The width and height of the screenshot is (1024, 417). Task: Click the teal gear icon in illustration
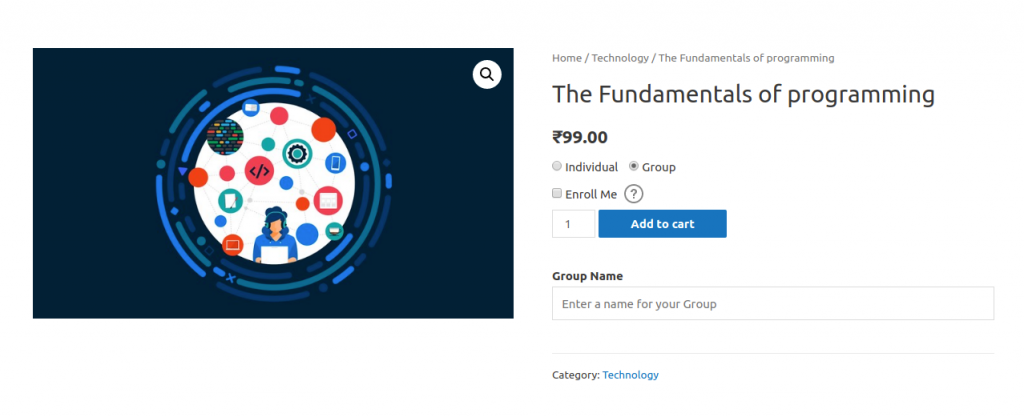click(297, 153)
